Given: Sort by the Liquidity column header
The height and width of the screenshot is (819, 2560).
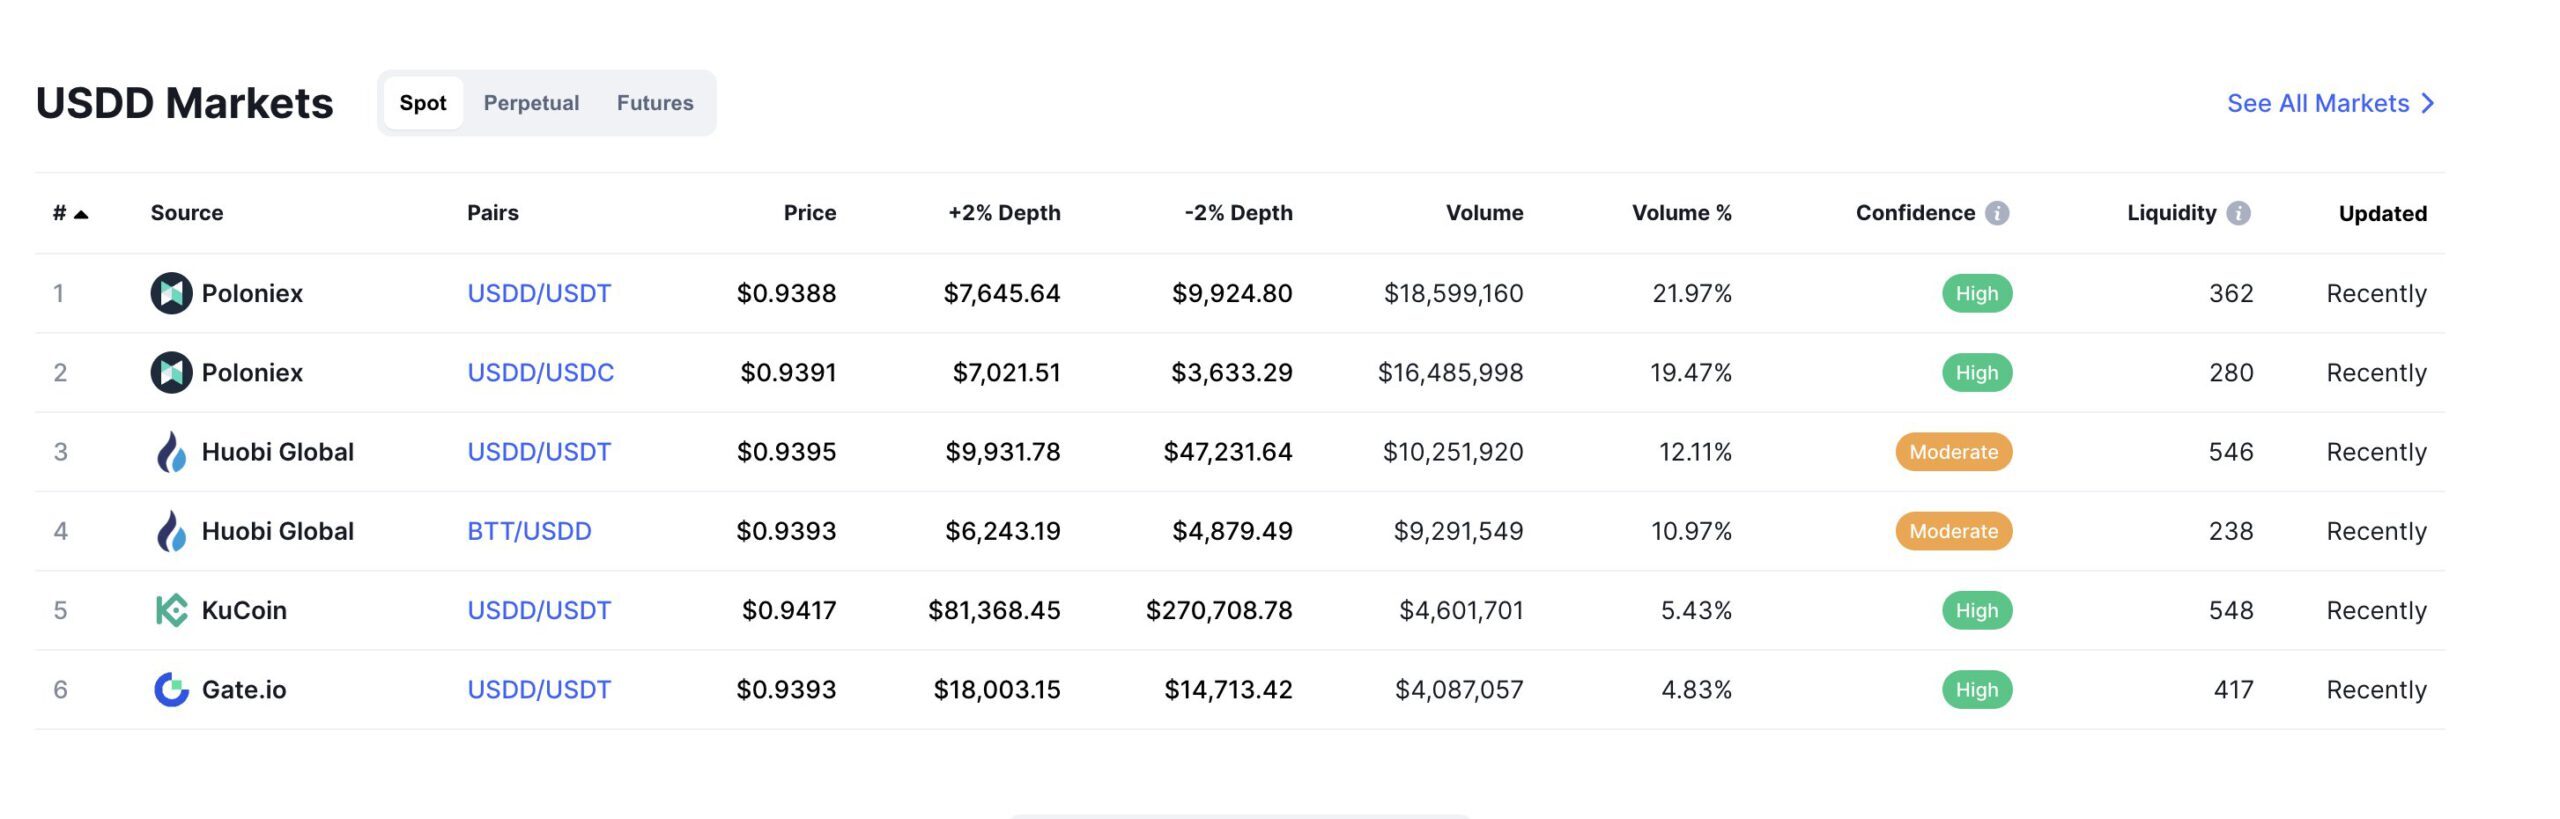Looking at the screenshot, I should (2172, 213).
